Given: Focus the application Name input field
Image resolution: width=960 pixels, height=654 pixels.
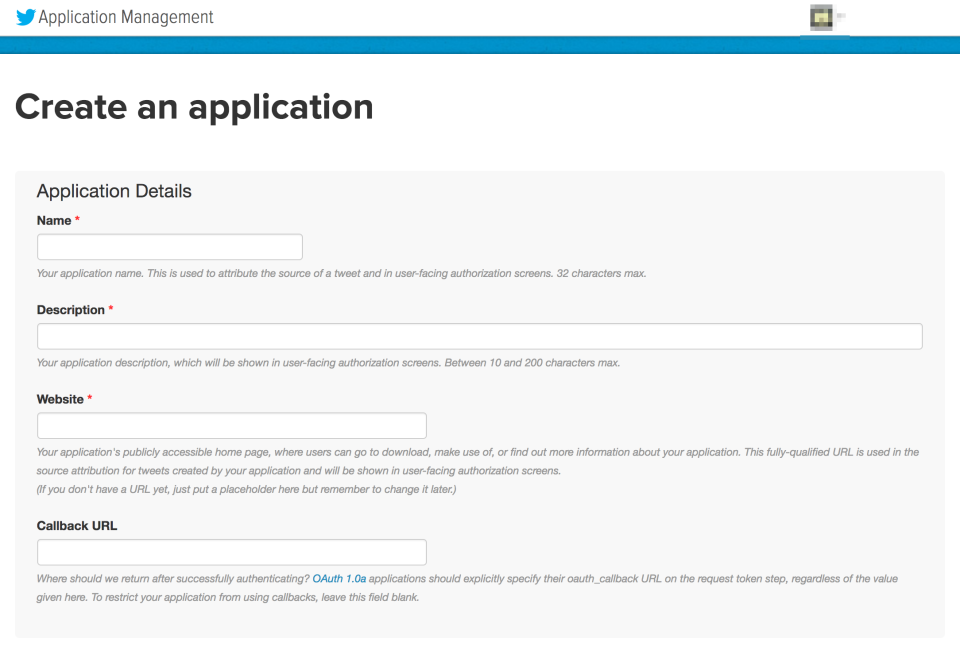Looking at the screenshot, I should click(169, 247).
